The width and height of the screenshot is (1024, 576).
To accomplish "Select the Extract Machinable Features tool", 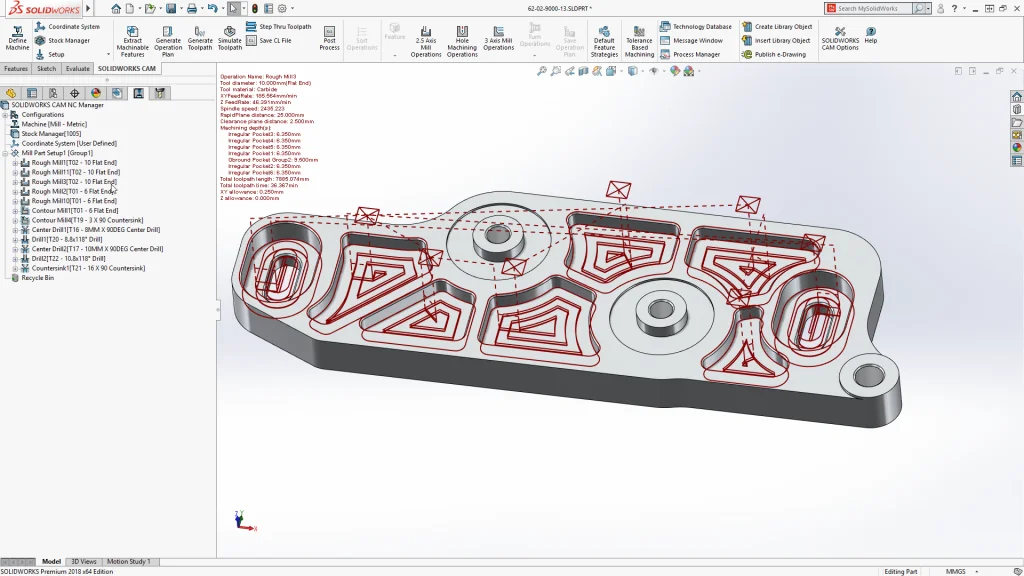I will click(x=131, y=34).
